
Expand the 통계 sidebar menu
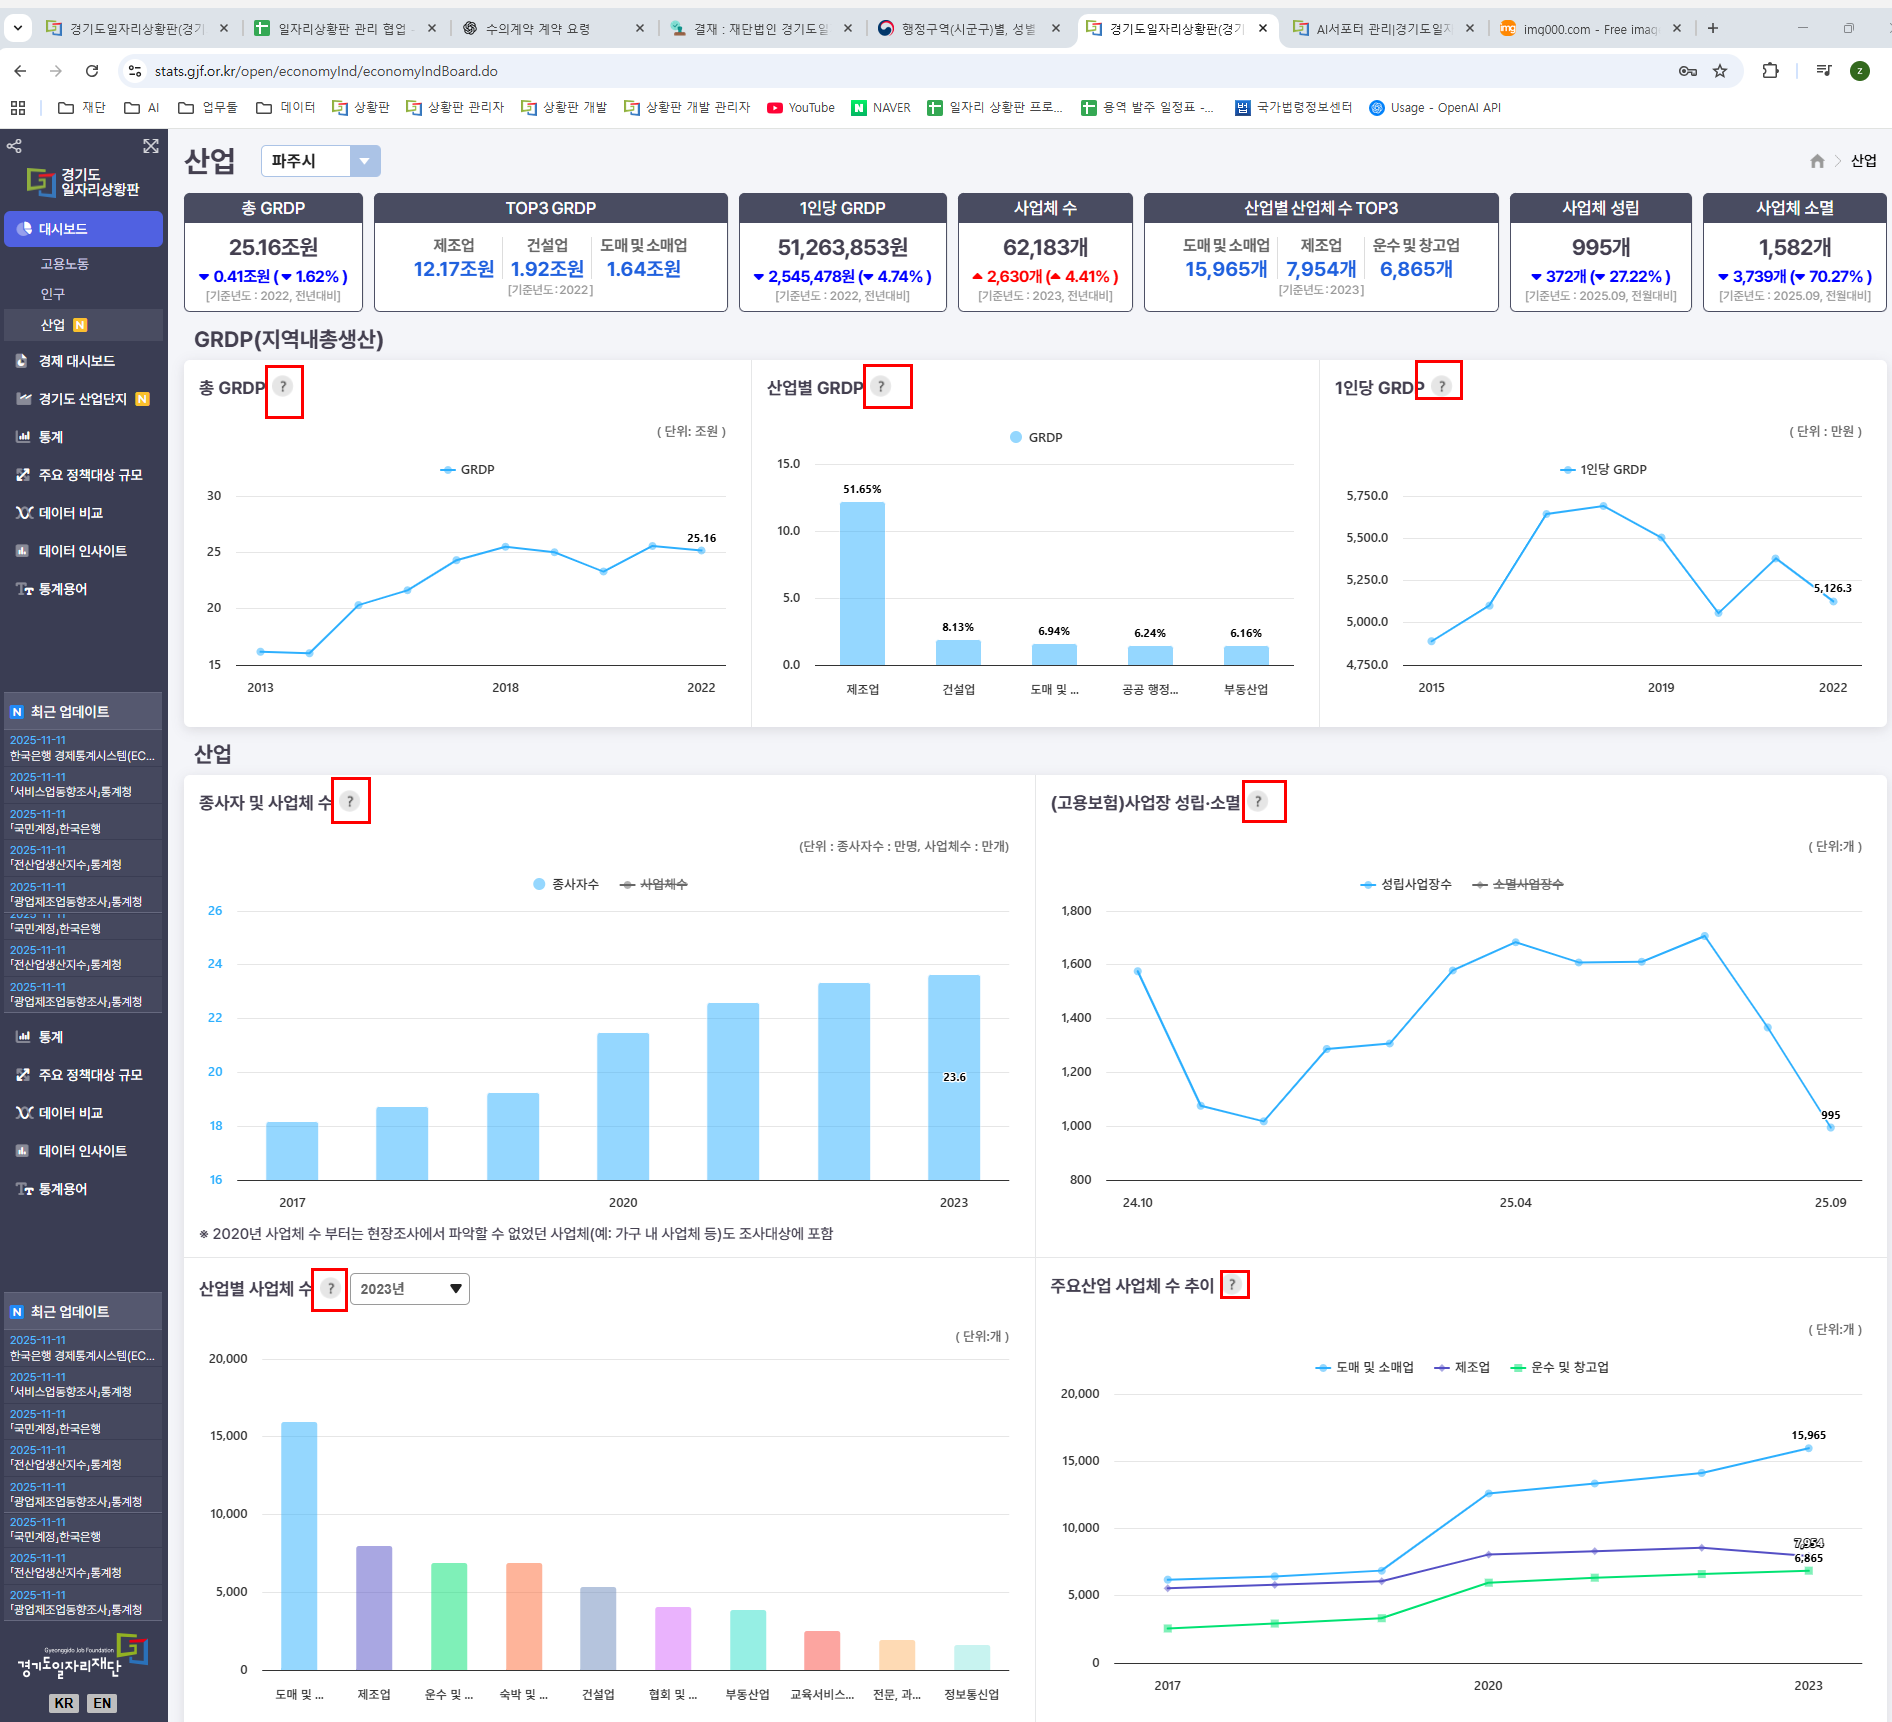[x=51, y=437]
